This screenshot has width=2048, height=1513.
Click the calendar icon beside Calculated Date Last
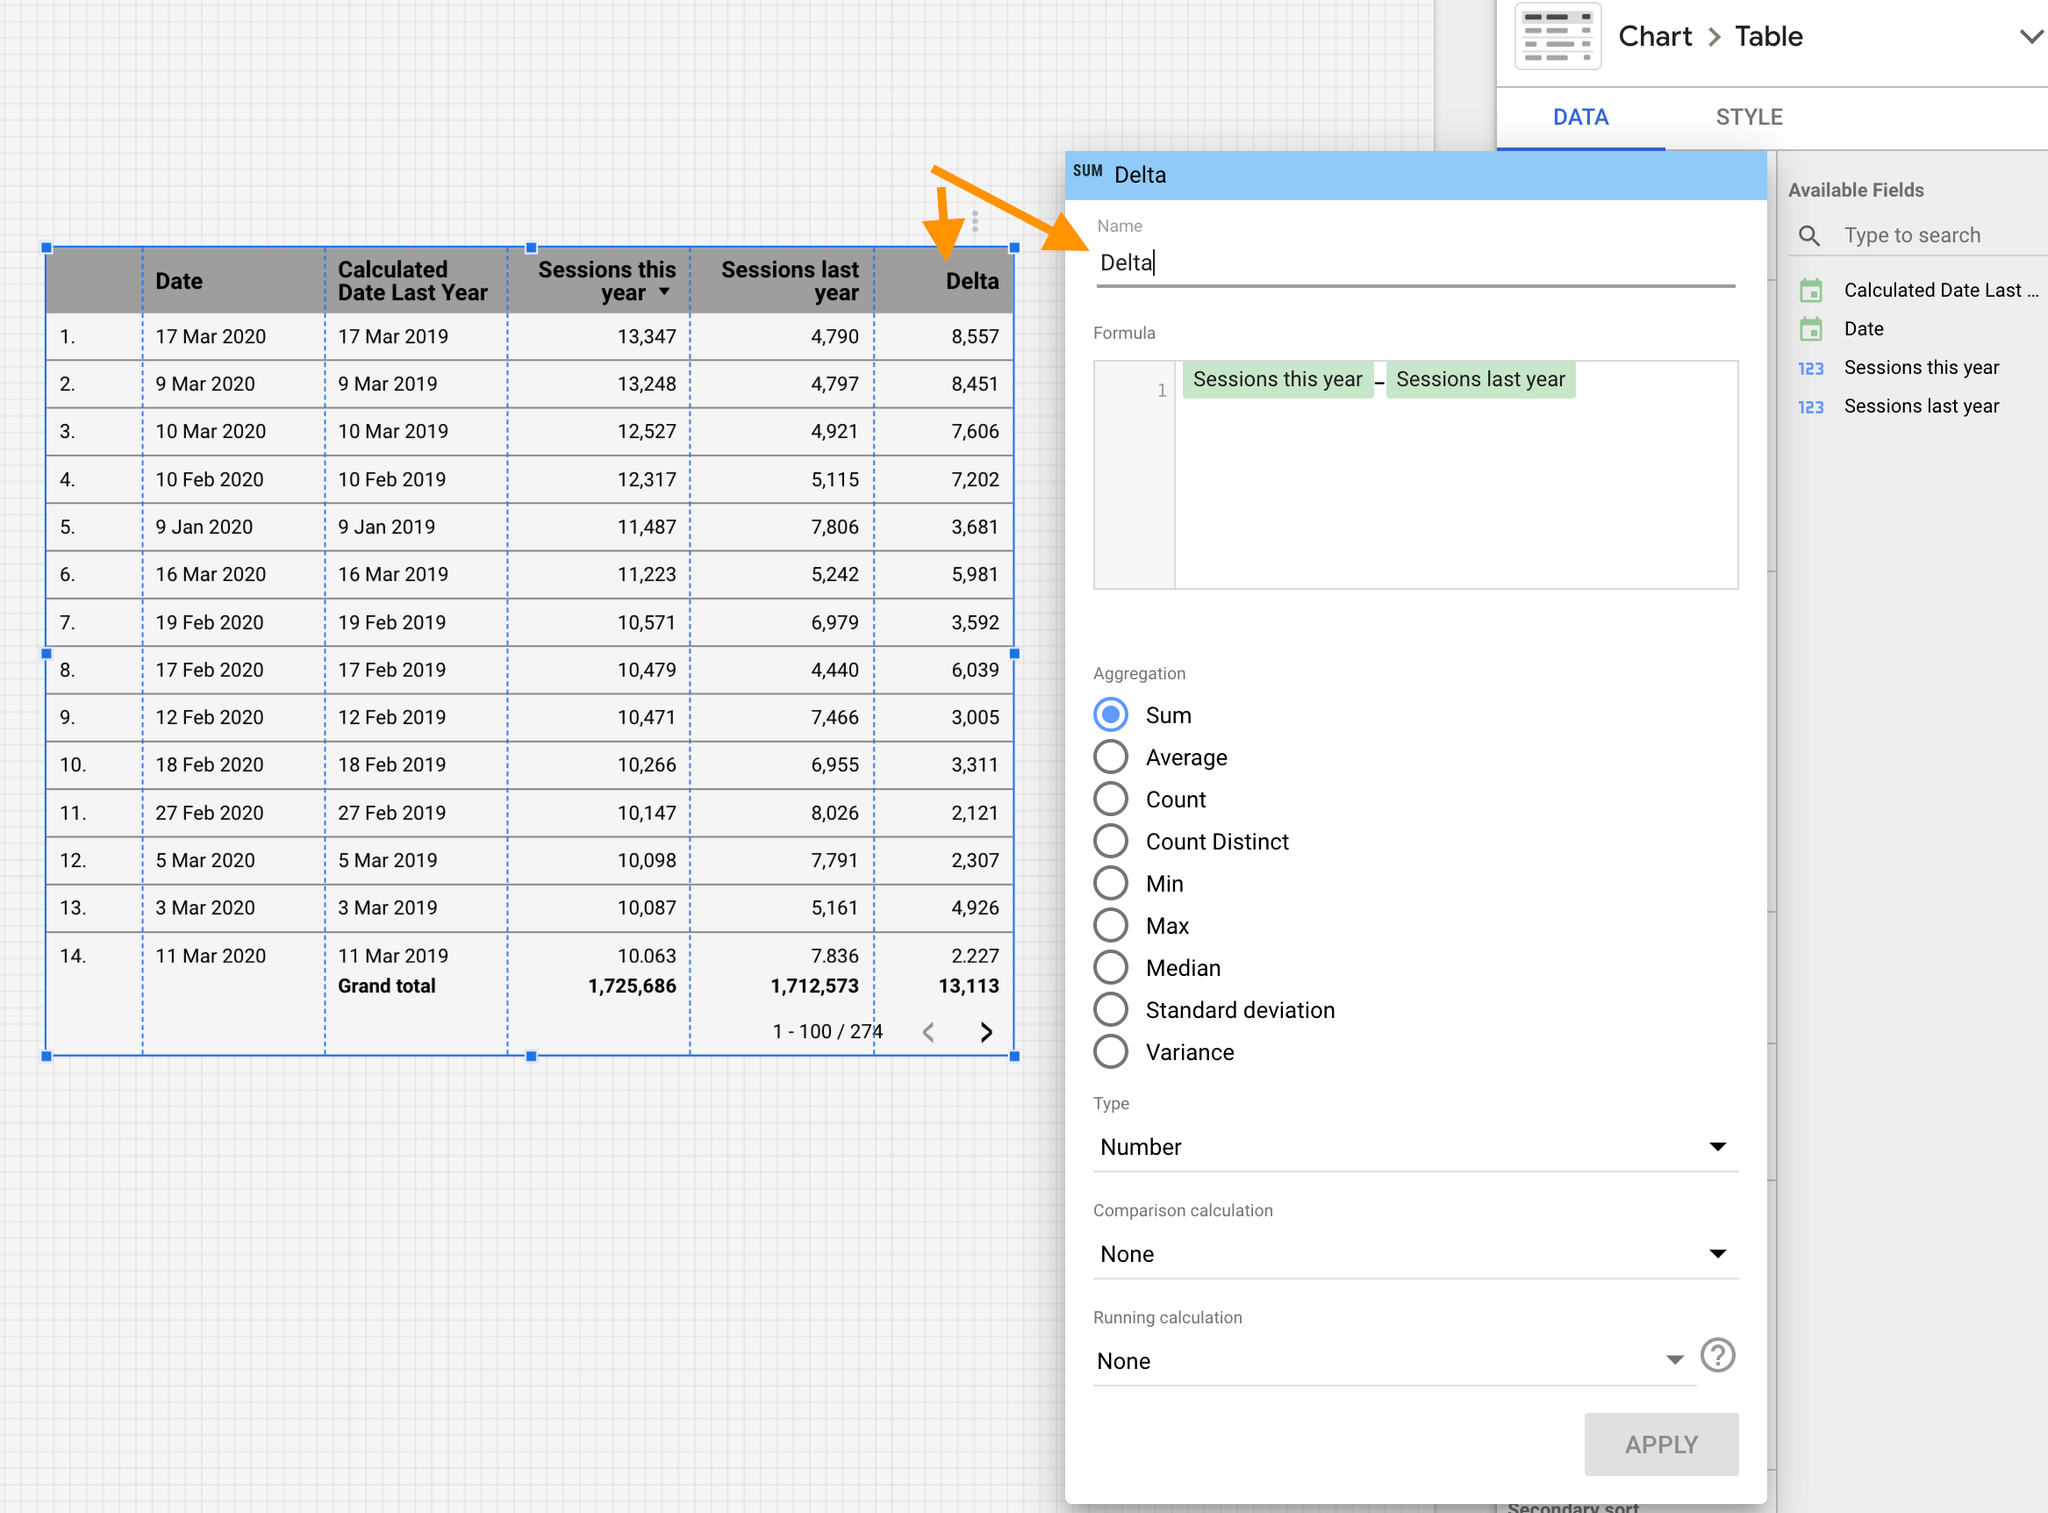click(x=1811, y=290)
